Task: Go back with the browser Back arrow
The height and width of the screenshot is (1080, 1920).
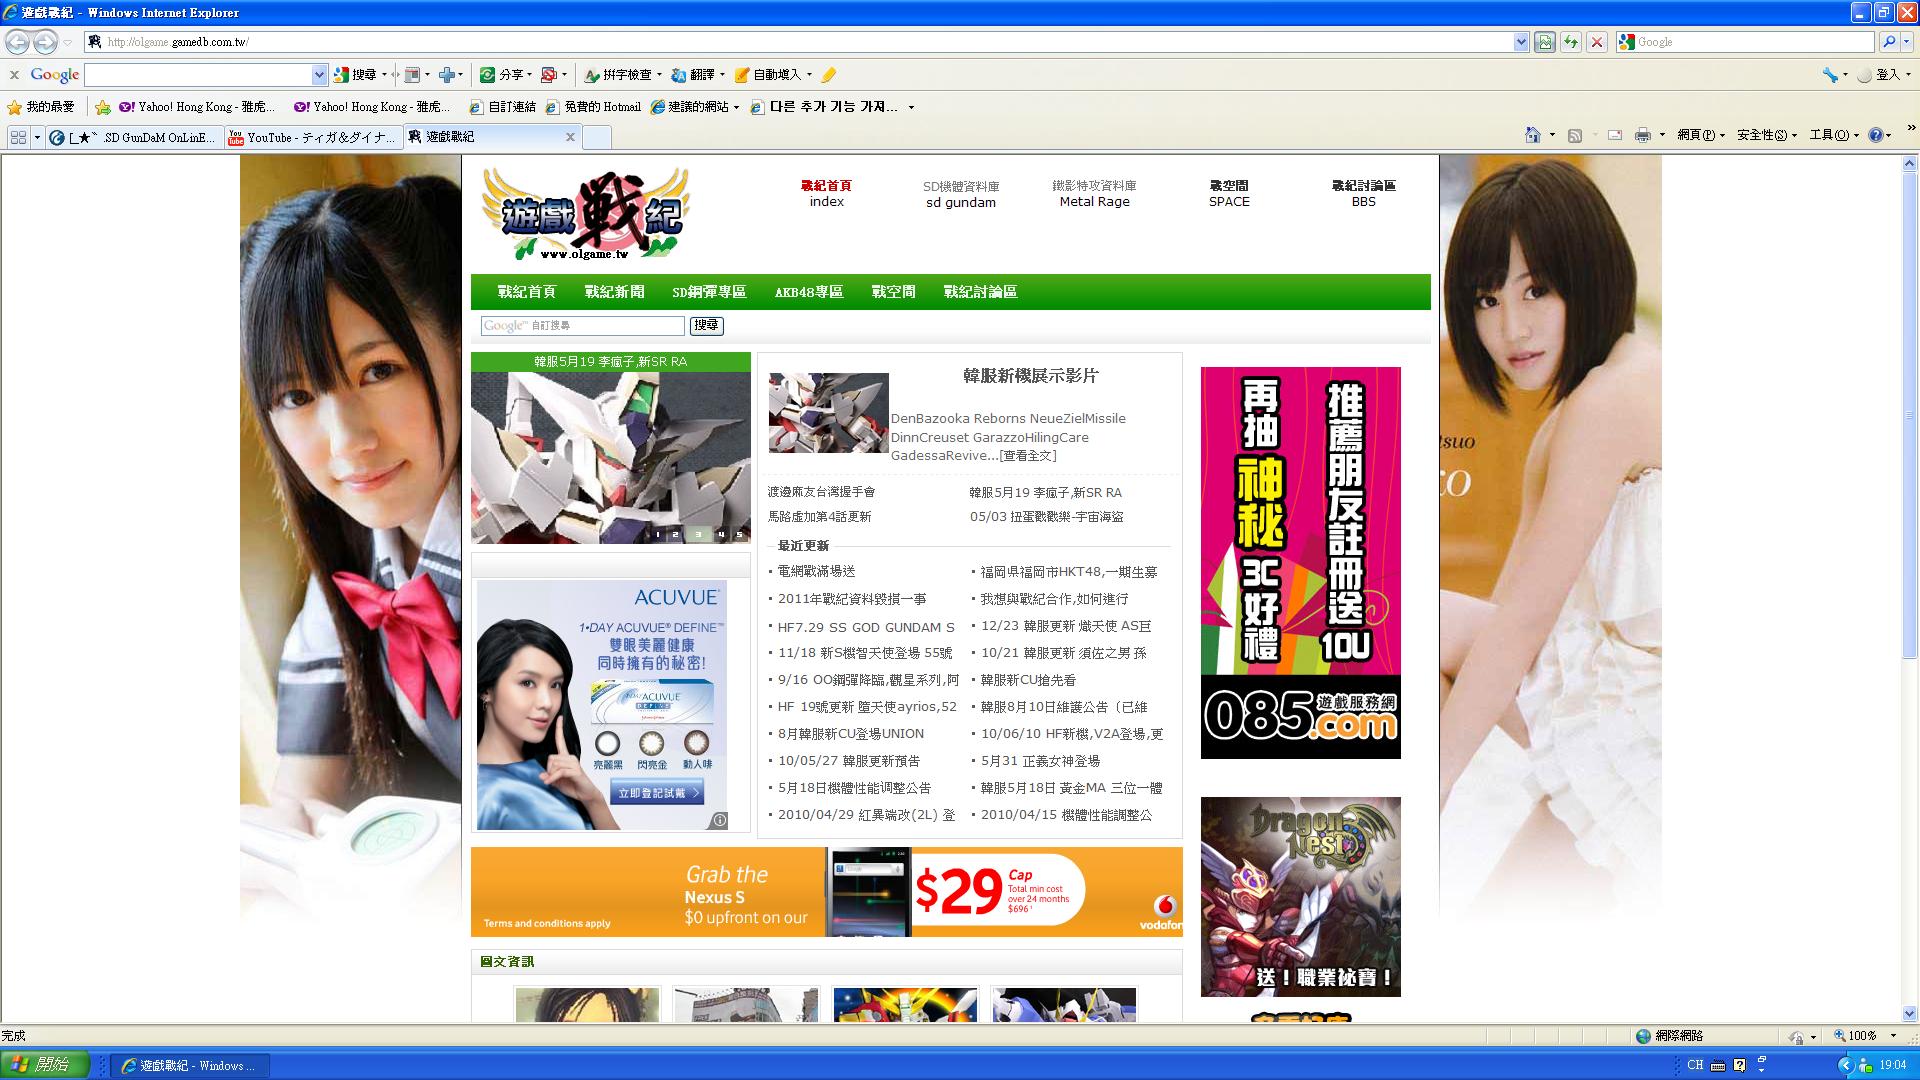Action: 17,42
